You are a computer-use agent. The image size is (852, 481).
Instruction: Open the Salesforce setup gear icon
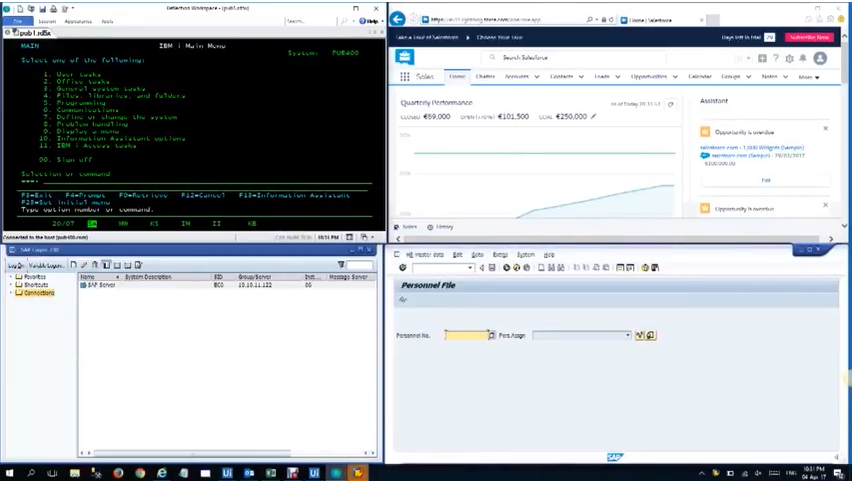789,58
